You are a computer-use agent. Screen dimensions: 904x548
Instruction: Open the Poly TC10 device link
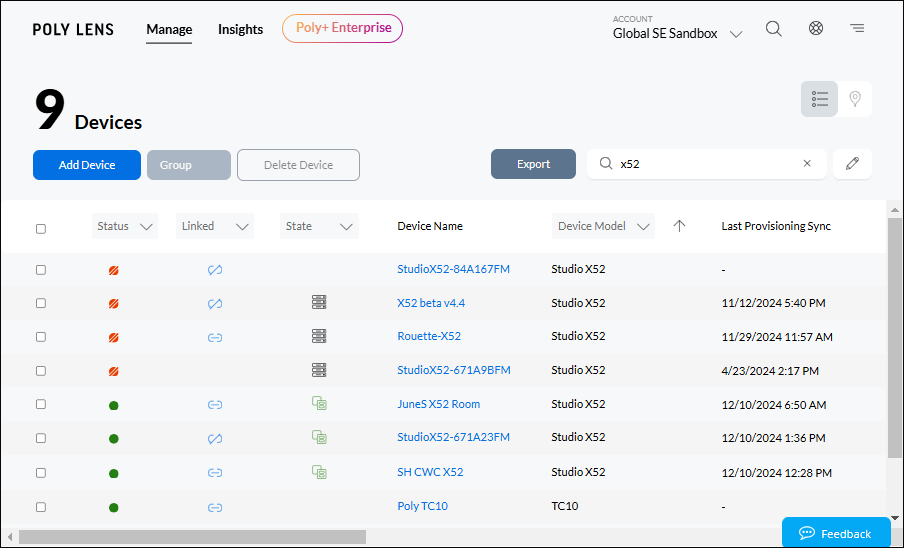click(x=423, y=506)
